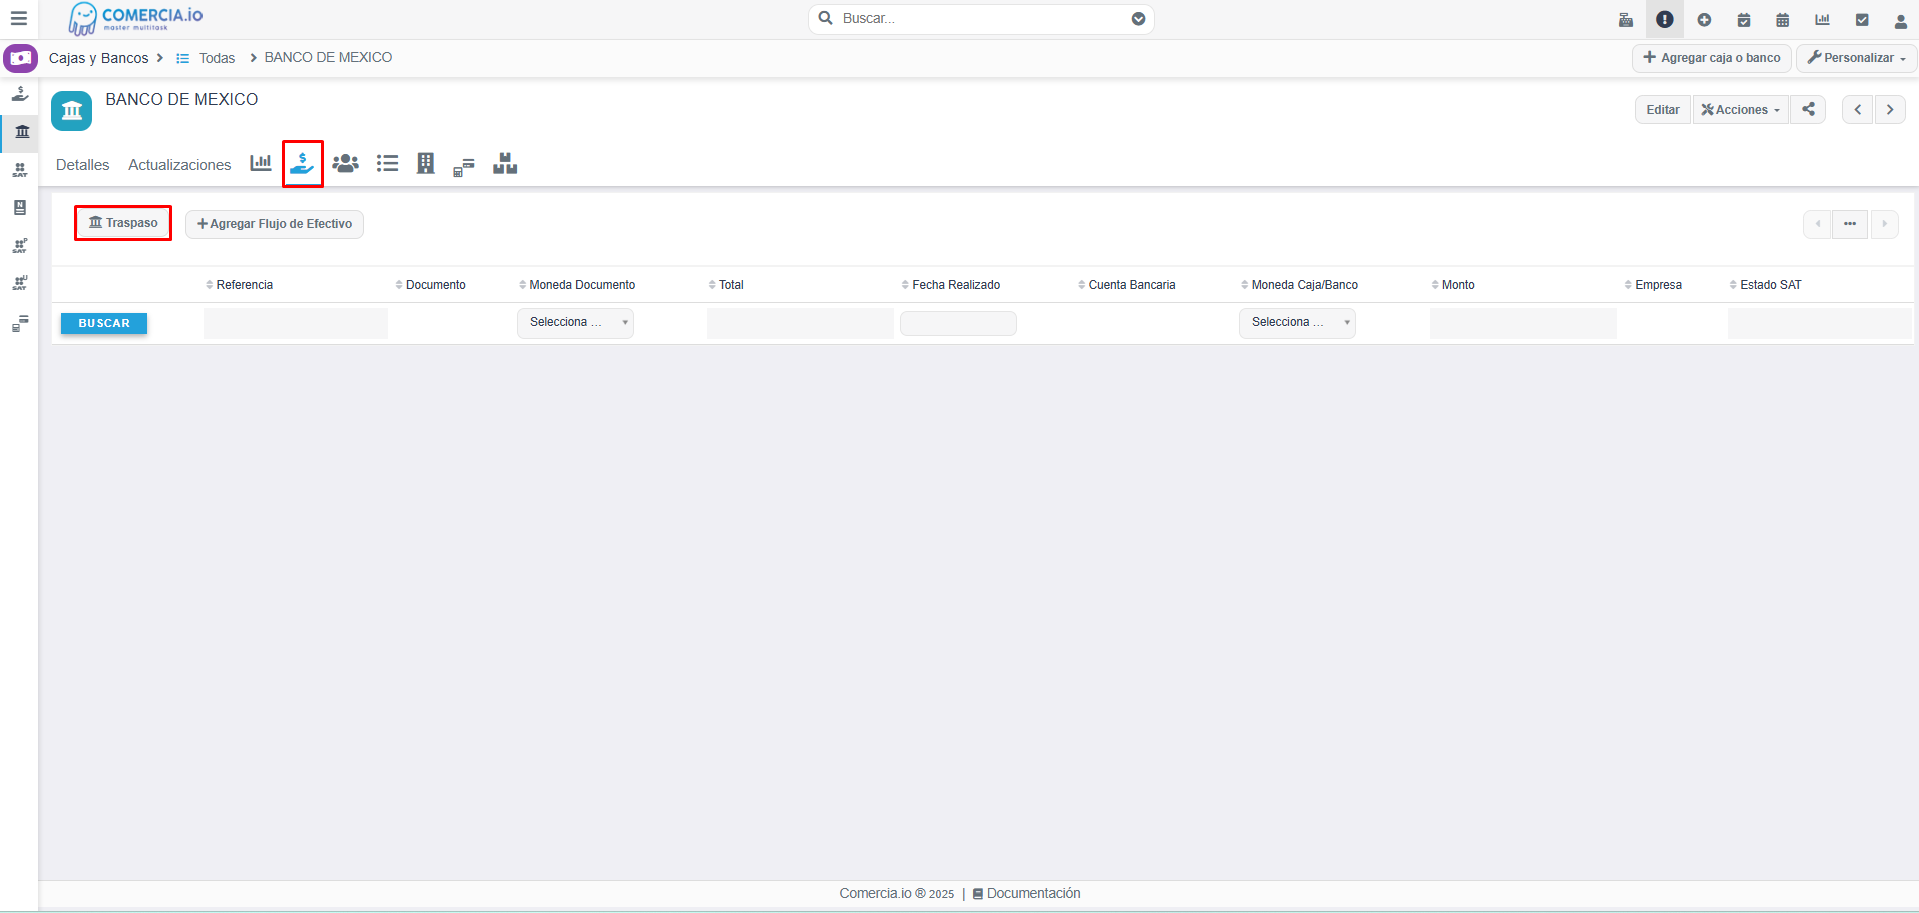1919x913 pixels.
Task: Go to next record arrow
Action: tap(1890, 110)
